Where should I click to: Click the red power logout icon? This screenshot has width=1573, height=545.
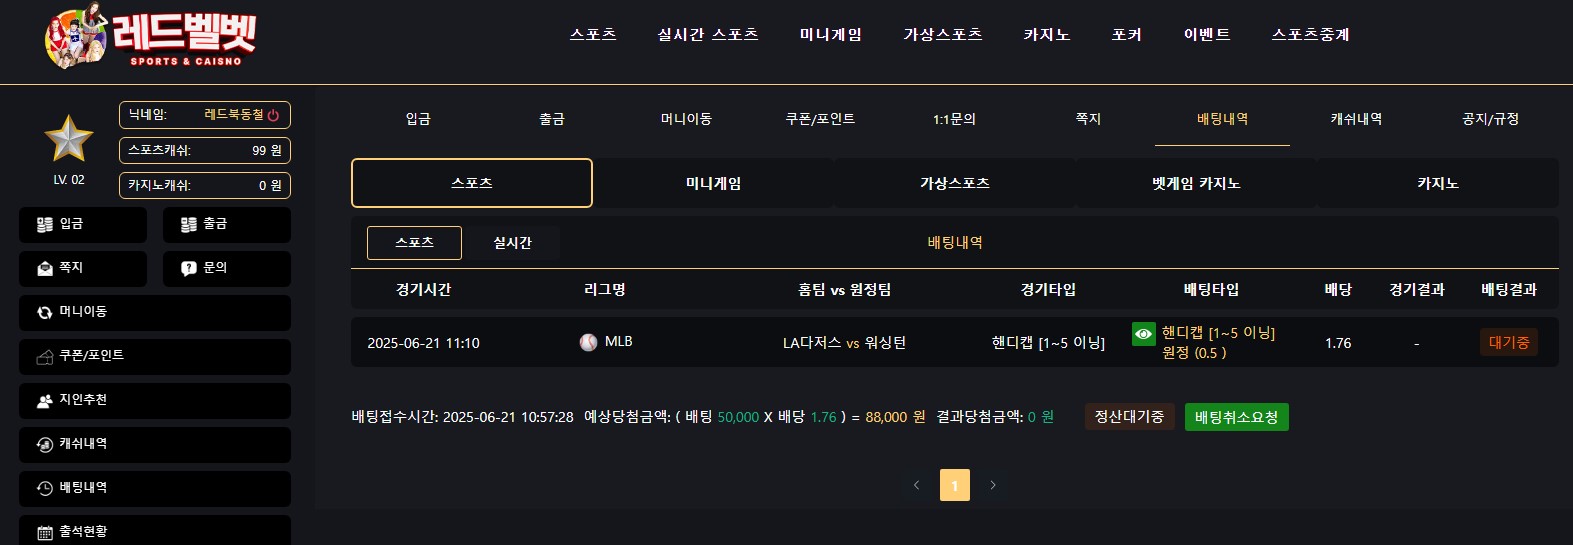pos(273,115)
